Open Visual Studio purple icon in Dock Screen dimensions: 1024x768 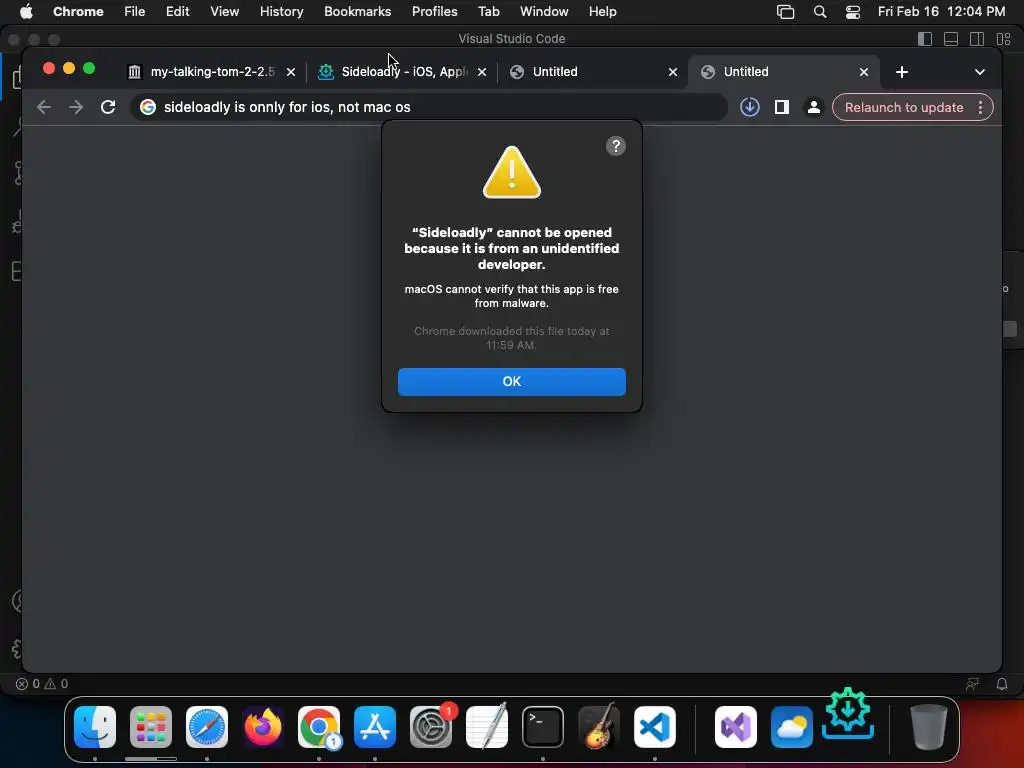(x=736, y=727)
